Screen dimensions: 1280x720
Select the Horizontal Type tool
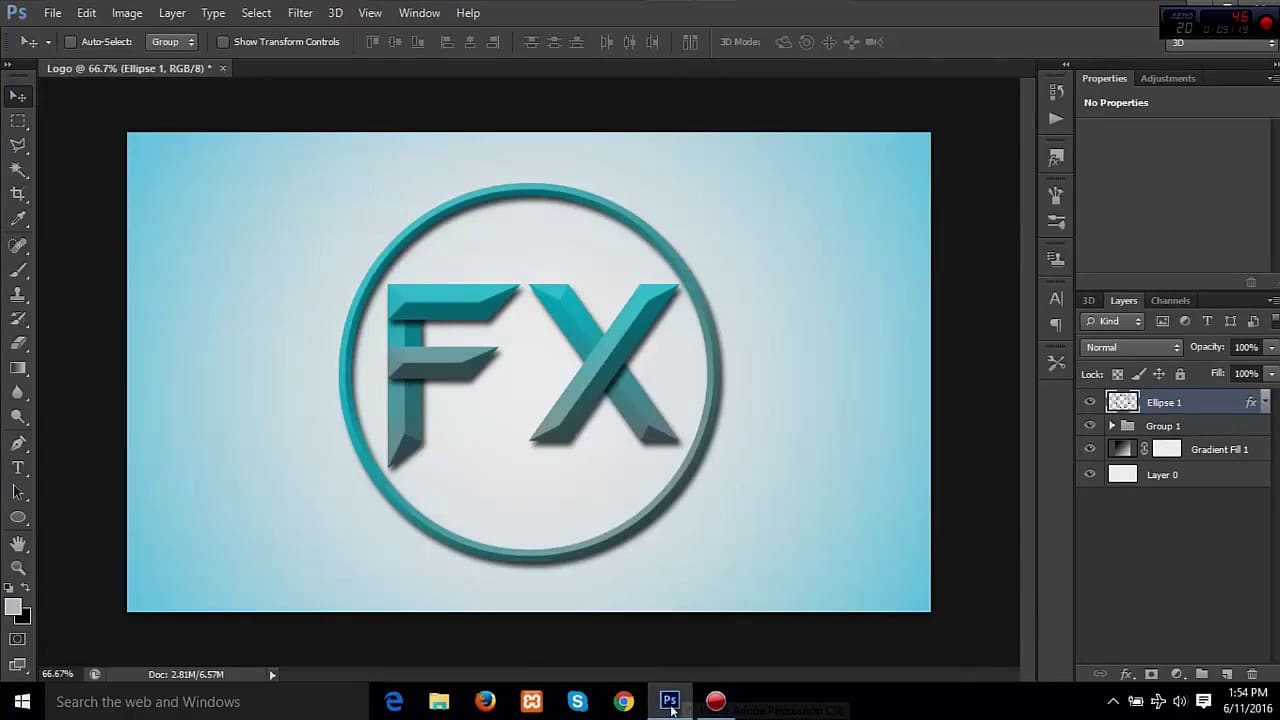18,467
